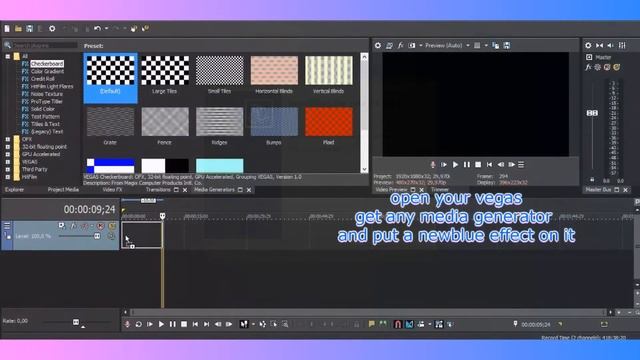The image size is (640, 360).
Task: Go to start in the video preview controls
Action: (489, 164)
